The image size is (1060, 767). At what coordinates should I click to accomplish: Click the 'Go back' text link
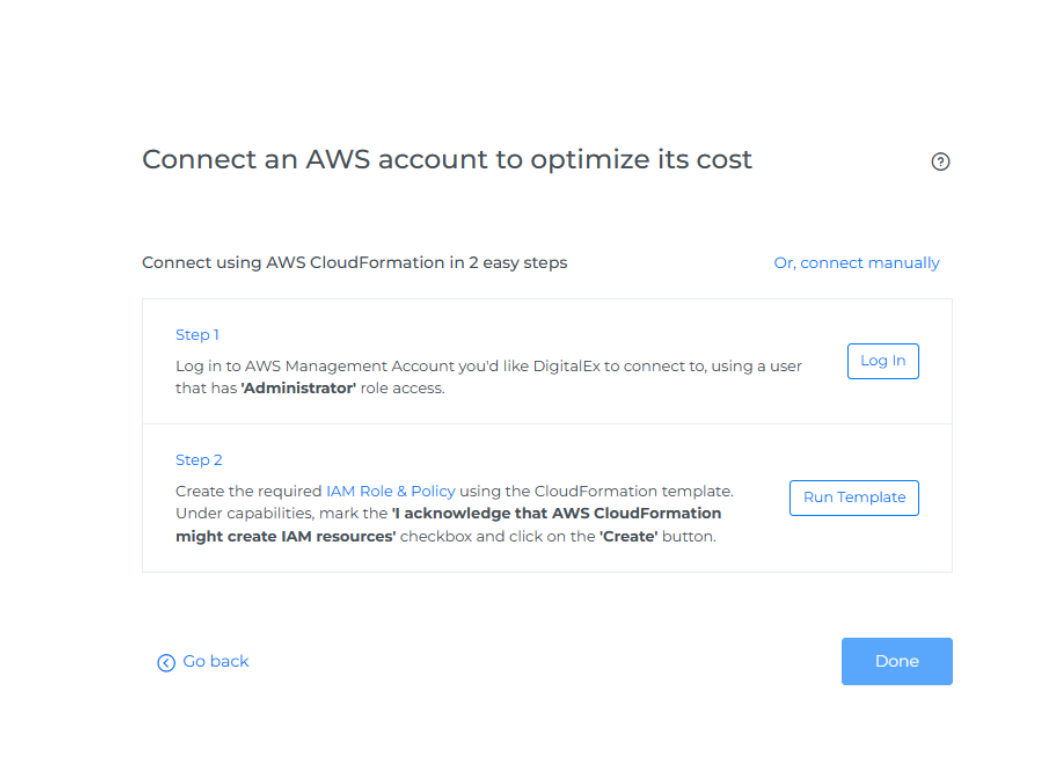[216, 661]
